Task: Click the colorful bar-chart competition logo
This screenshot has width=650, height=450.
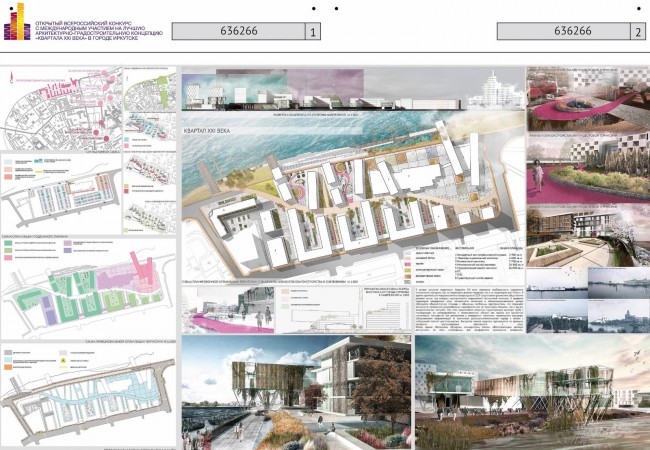Action: coord(17,22)
